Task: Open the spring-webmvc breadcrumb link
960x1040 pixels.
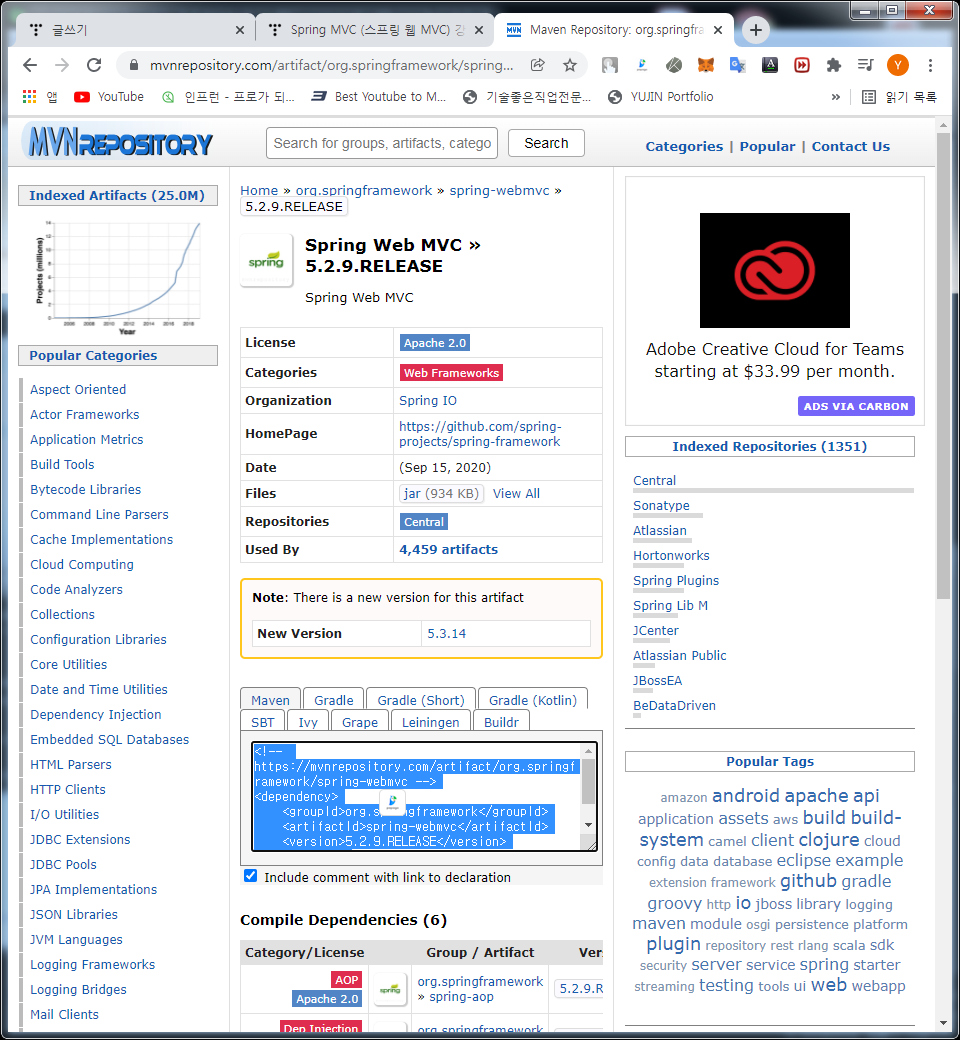Action: point(499,190)
